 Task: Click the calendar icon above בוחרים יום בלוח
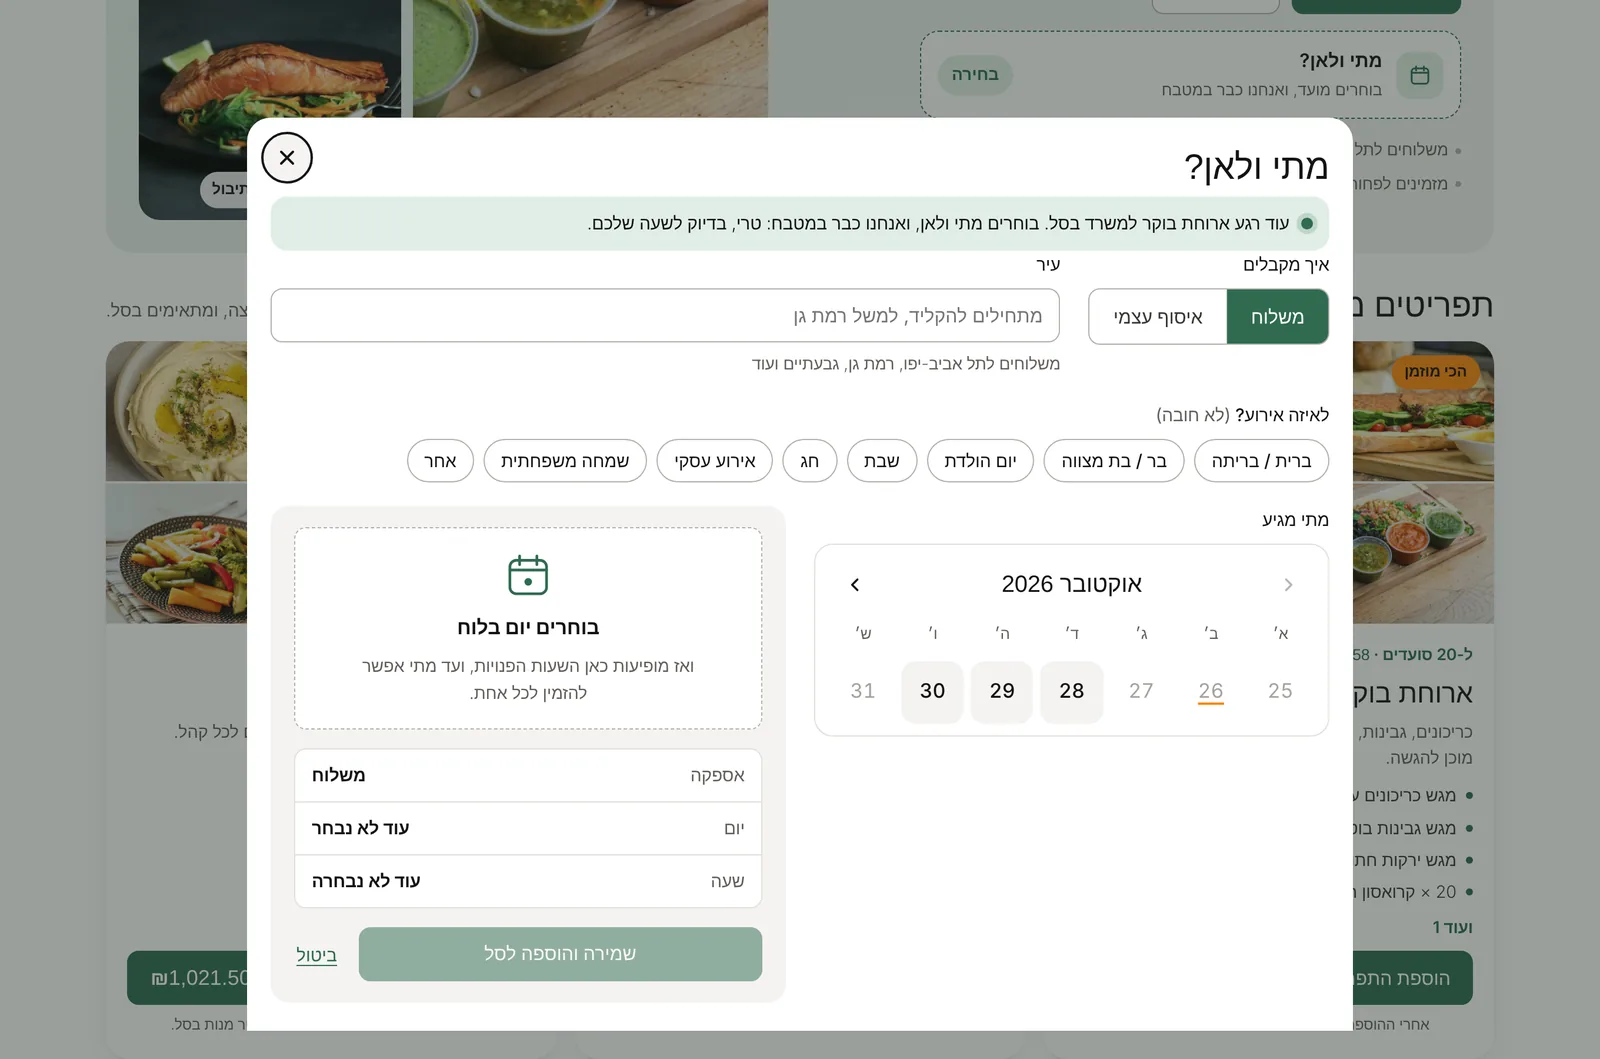(528, 575)
